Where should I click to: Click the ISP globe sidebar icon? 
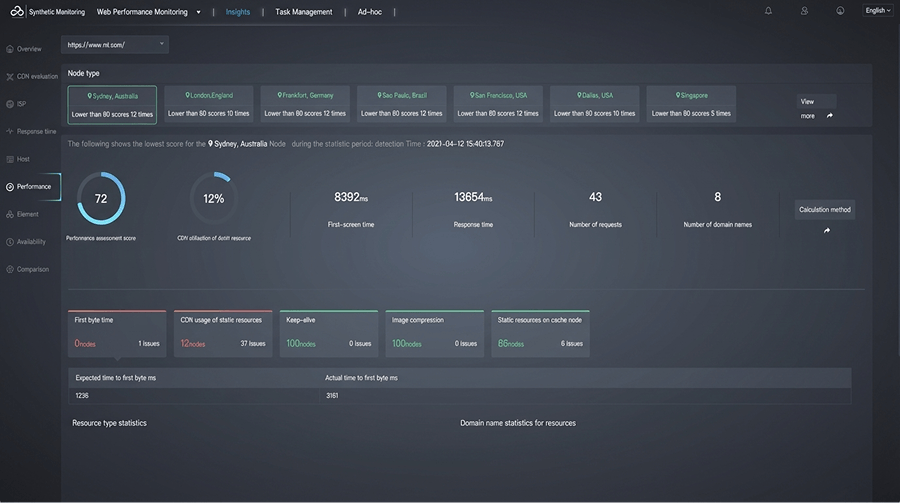pos(10,104)
